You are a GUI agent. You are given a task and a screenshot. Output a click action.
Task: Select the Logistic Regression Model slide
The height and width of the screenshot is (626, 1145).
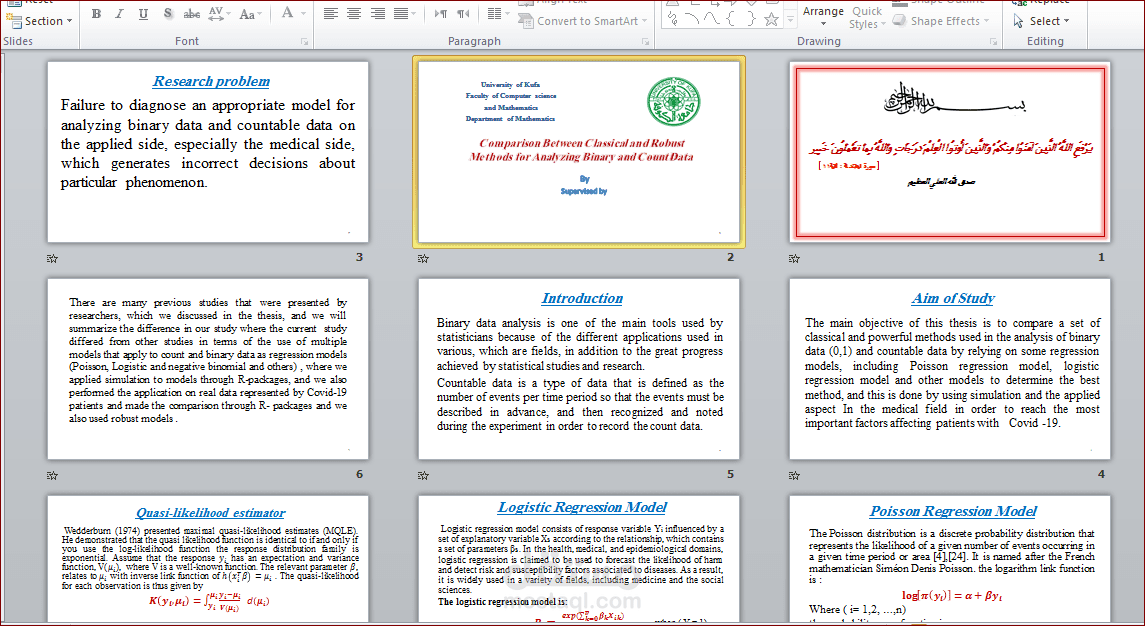579,559
